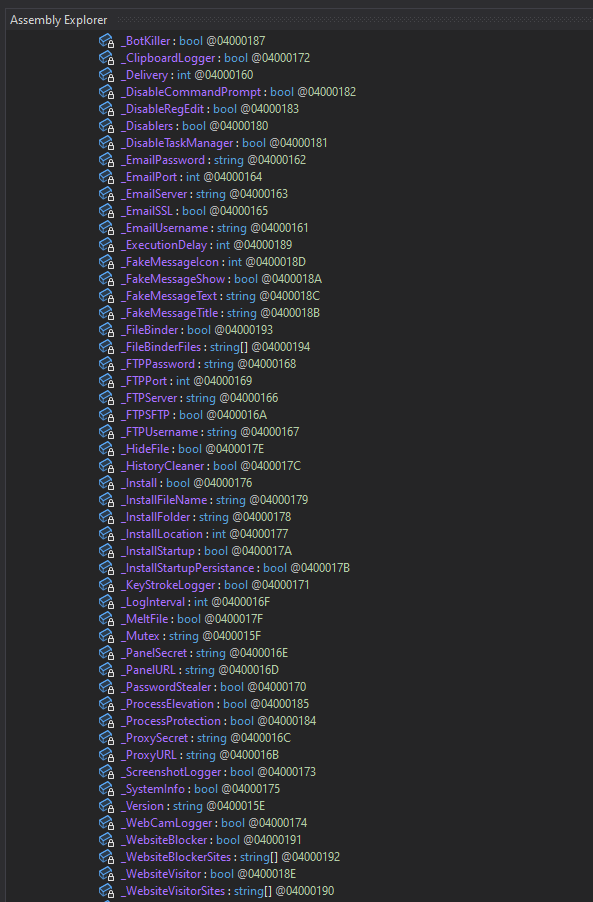Click the int type of _ExecutionDelay
Viewport: 593px width, 902px height.
(x=223, y=245)
